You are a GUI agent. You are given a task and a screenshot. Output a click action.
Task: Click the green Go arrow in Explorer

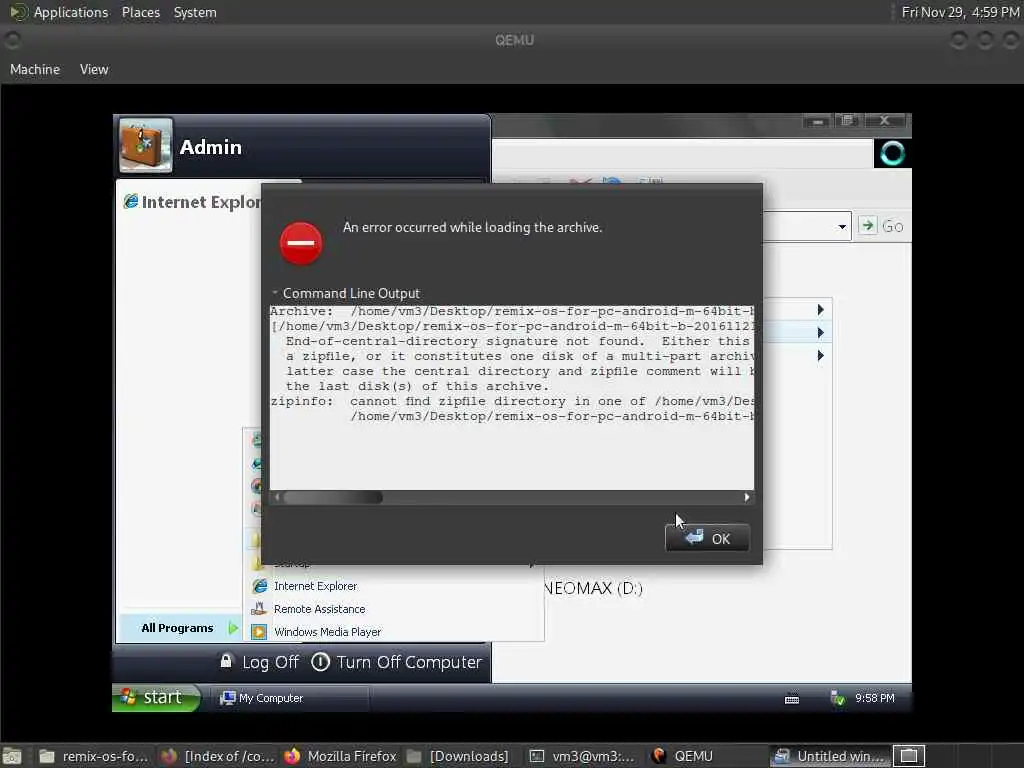(867, 226)
